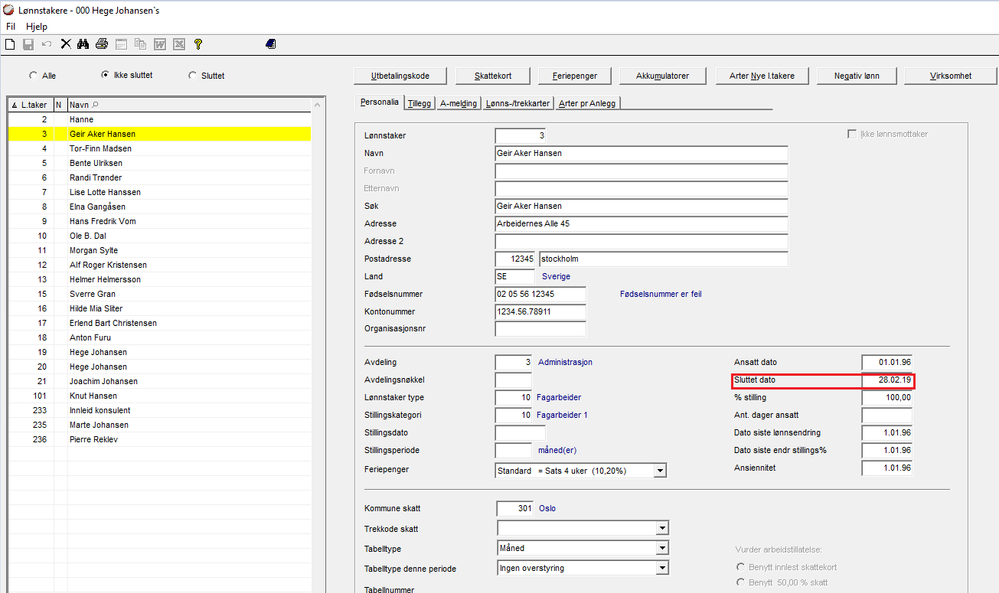This screenshot has width=999, height=593.
Task: Select the Sluttet radio button
Action: 192,75
